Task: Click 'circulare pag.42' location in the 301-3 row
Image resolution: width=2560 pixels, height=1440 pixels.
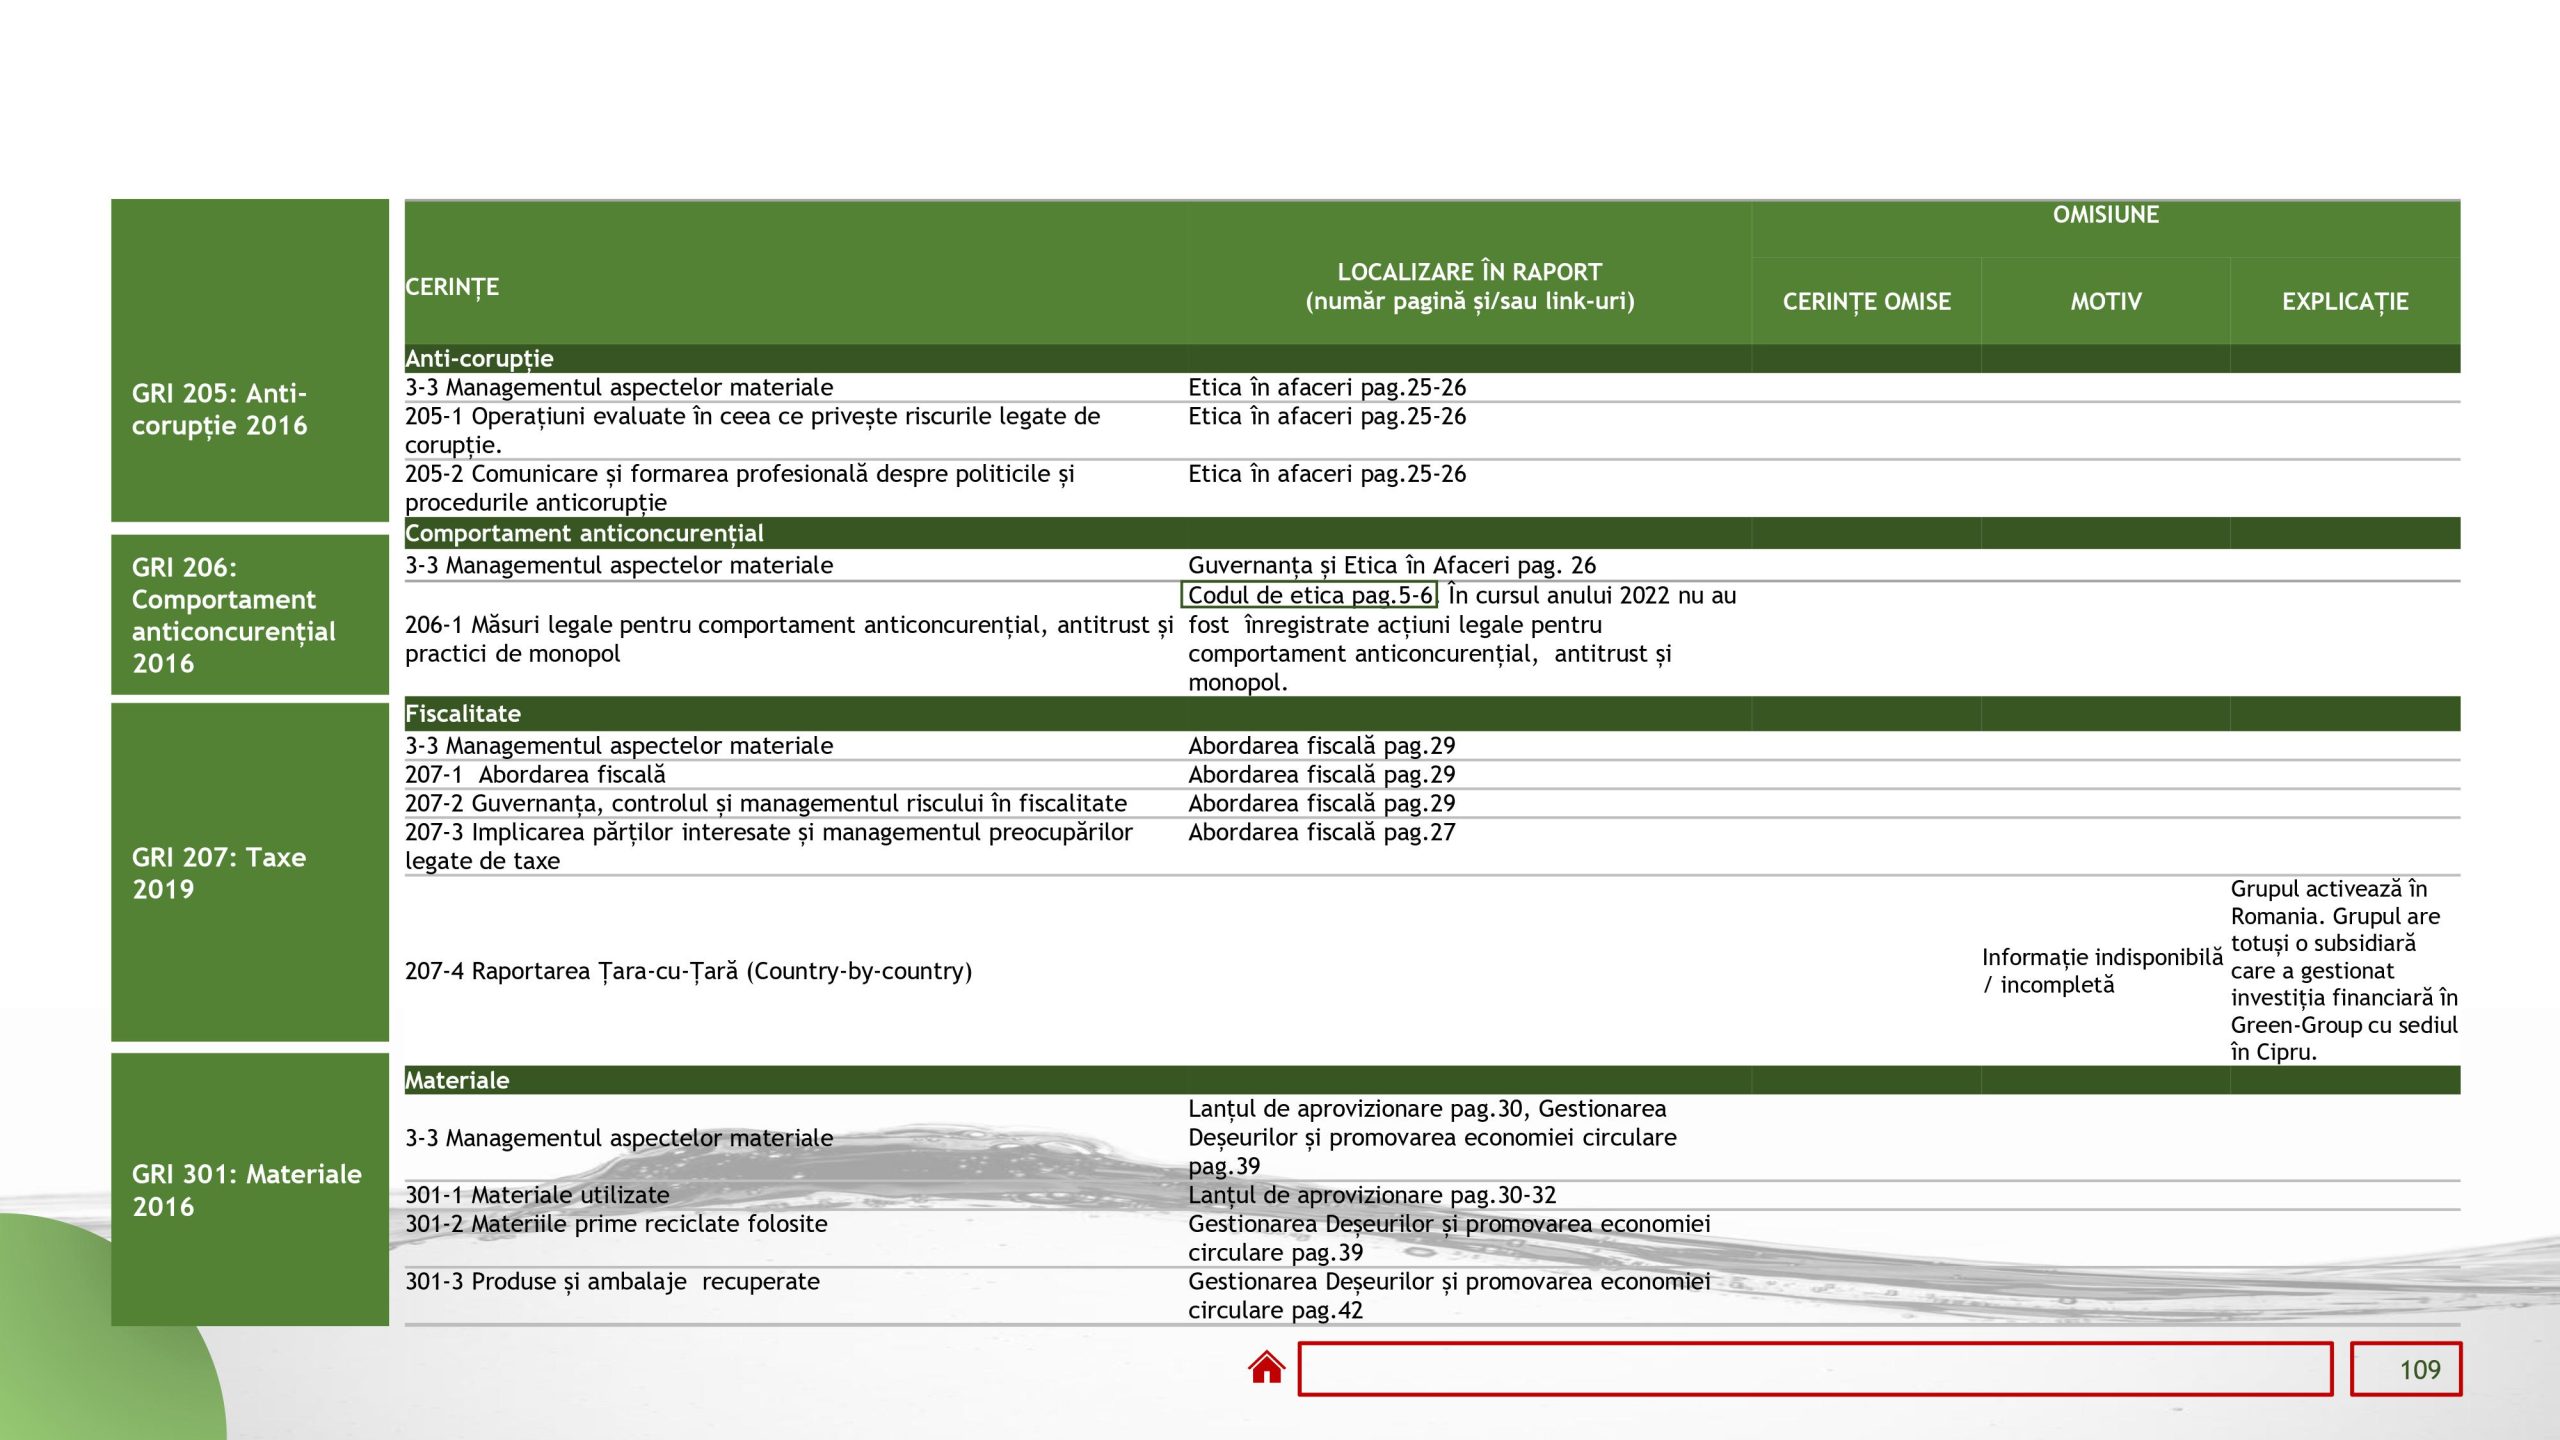Action: click(1275, 1310)
